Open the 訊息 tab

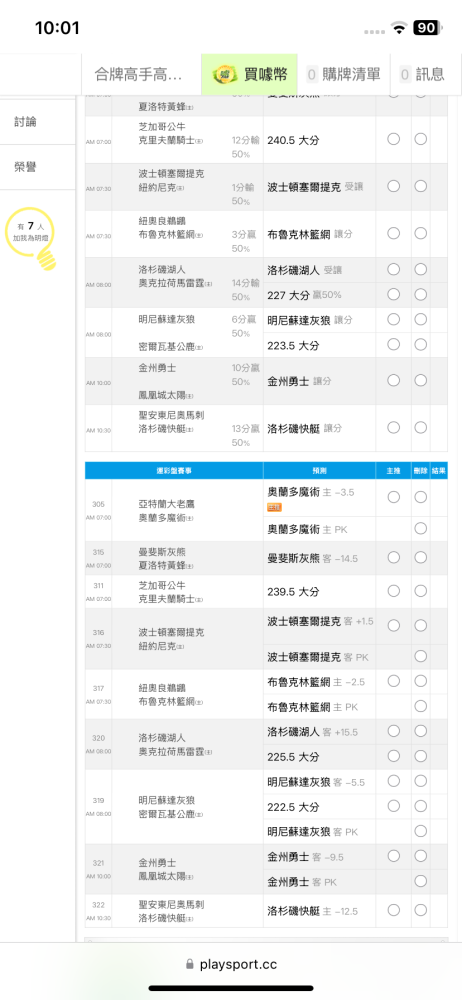click(422, 74)
